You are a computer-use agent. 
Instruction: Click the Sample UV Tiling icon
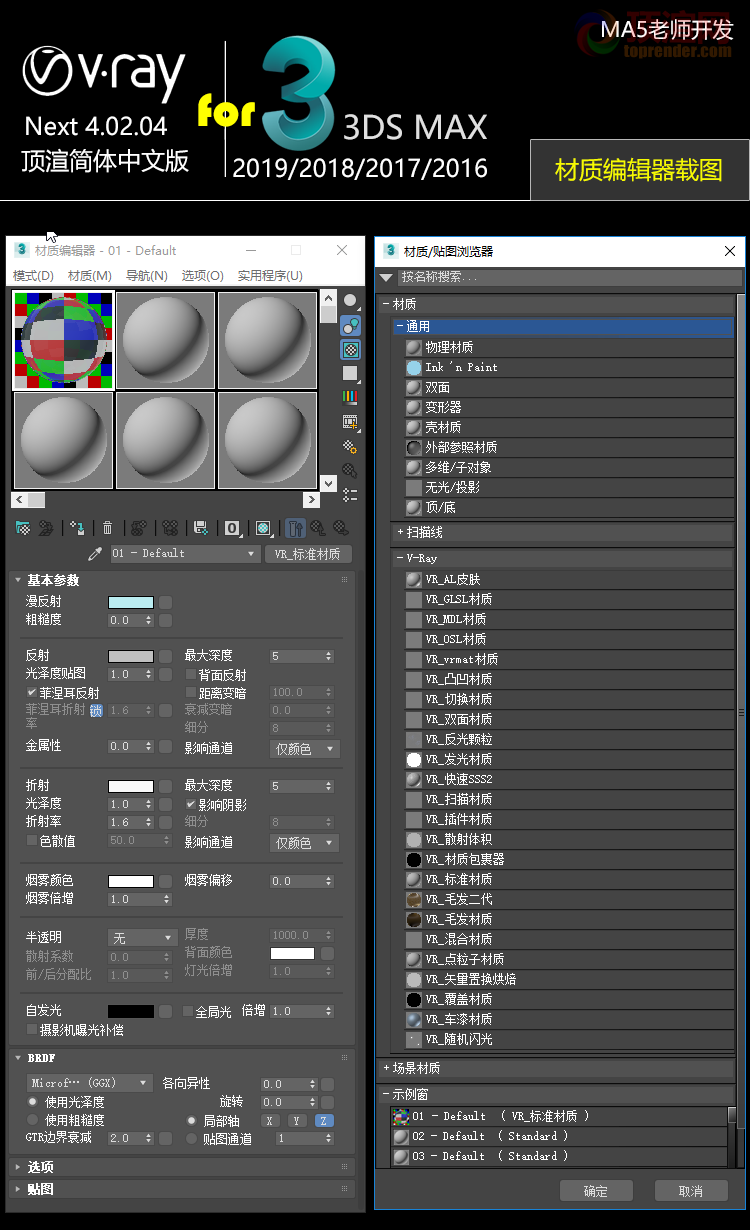350,373
